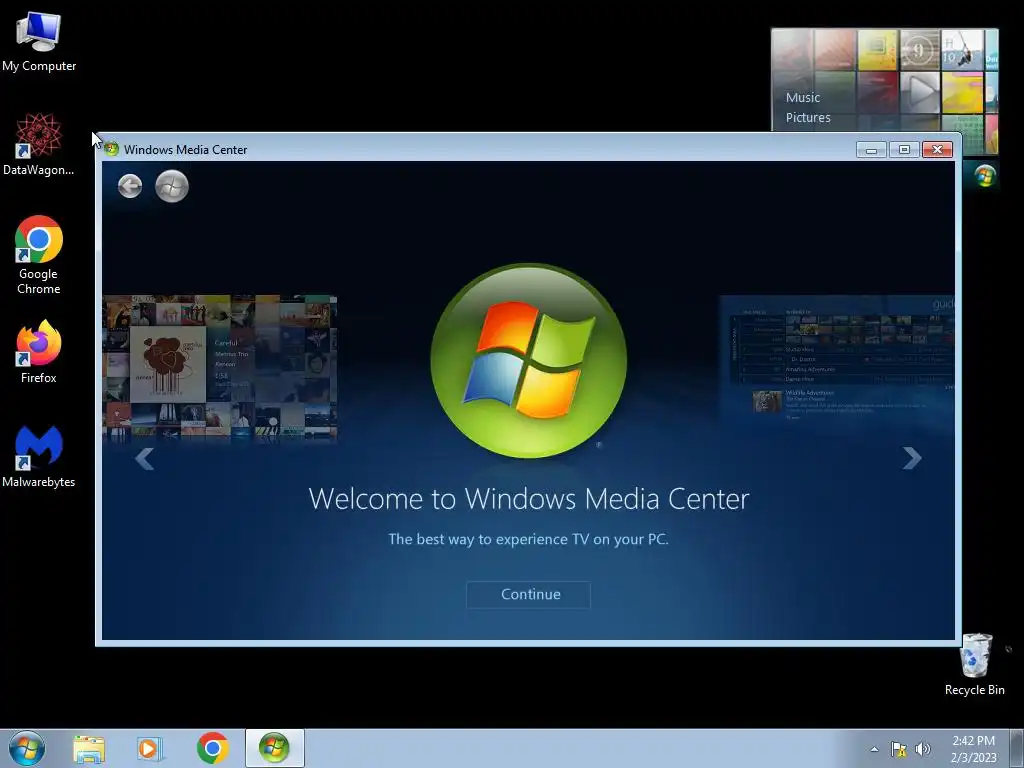This screenshot has height=768, width=1024.
Task: Select the Media Center taskbar button
Action: coord(274,748)
